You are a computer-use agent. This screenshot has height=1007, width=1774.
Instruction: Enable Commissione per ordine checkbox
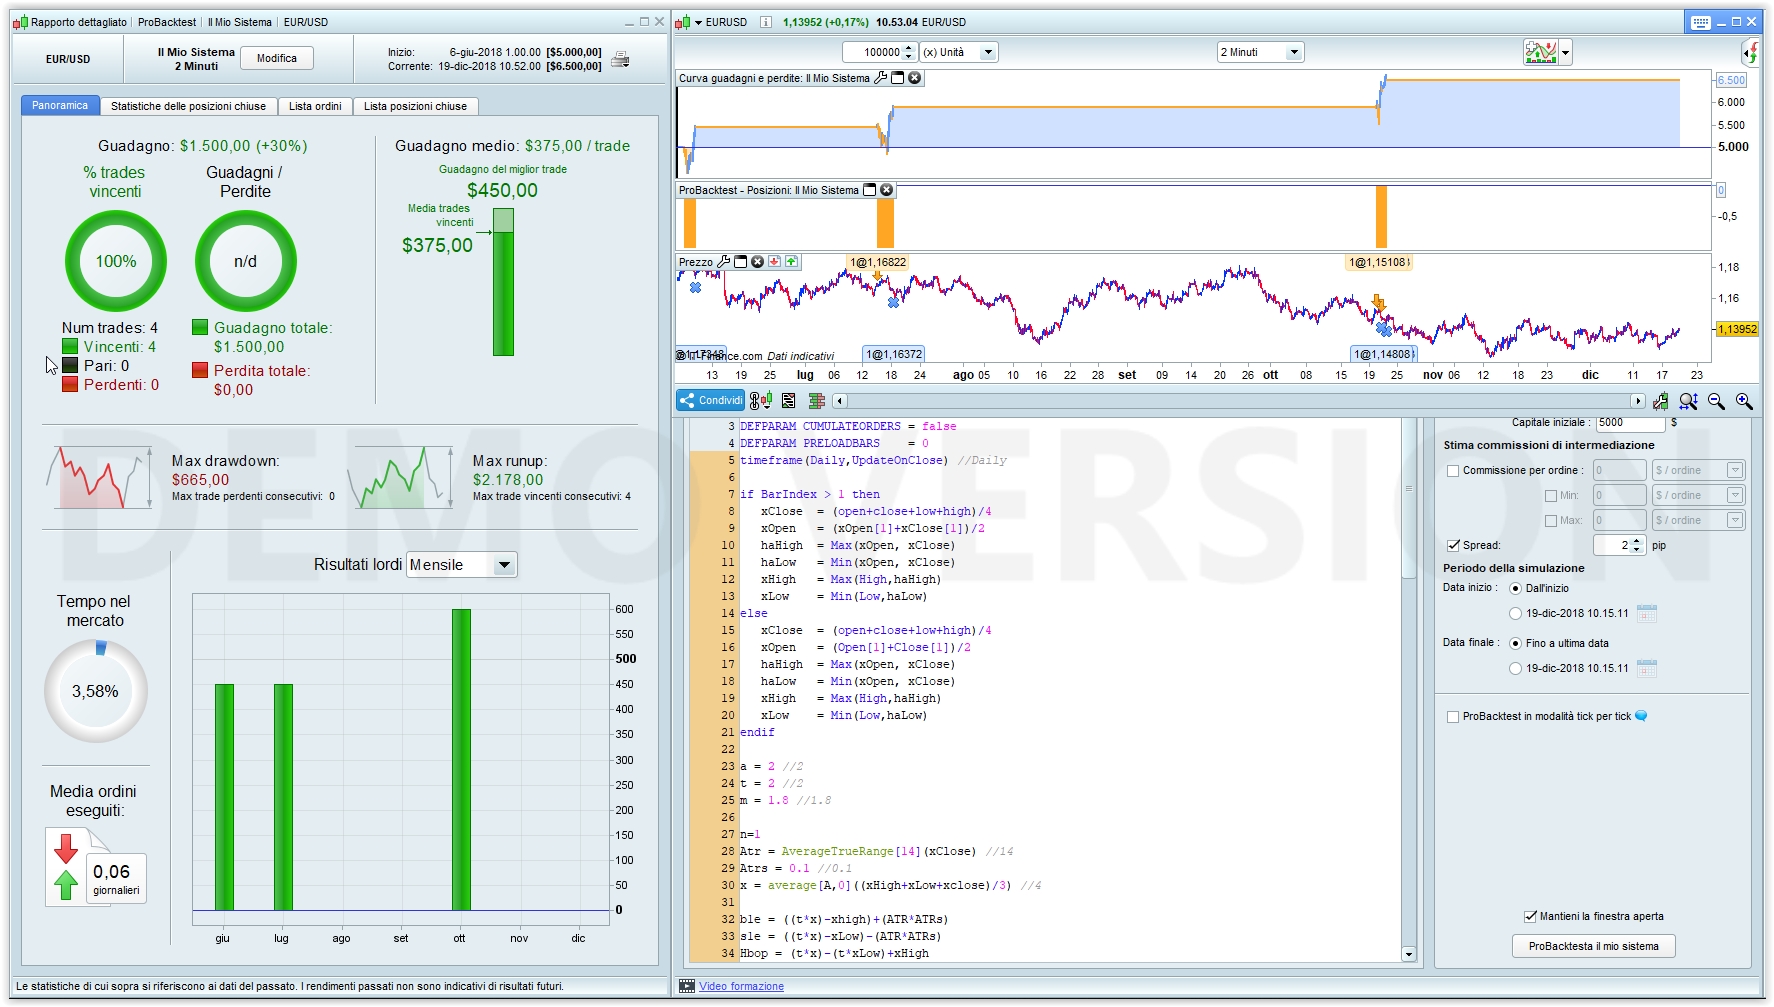point(1453,471)
